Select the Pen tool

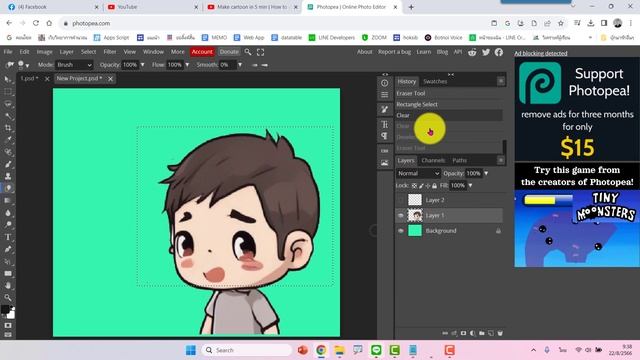point(8,249)
